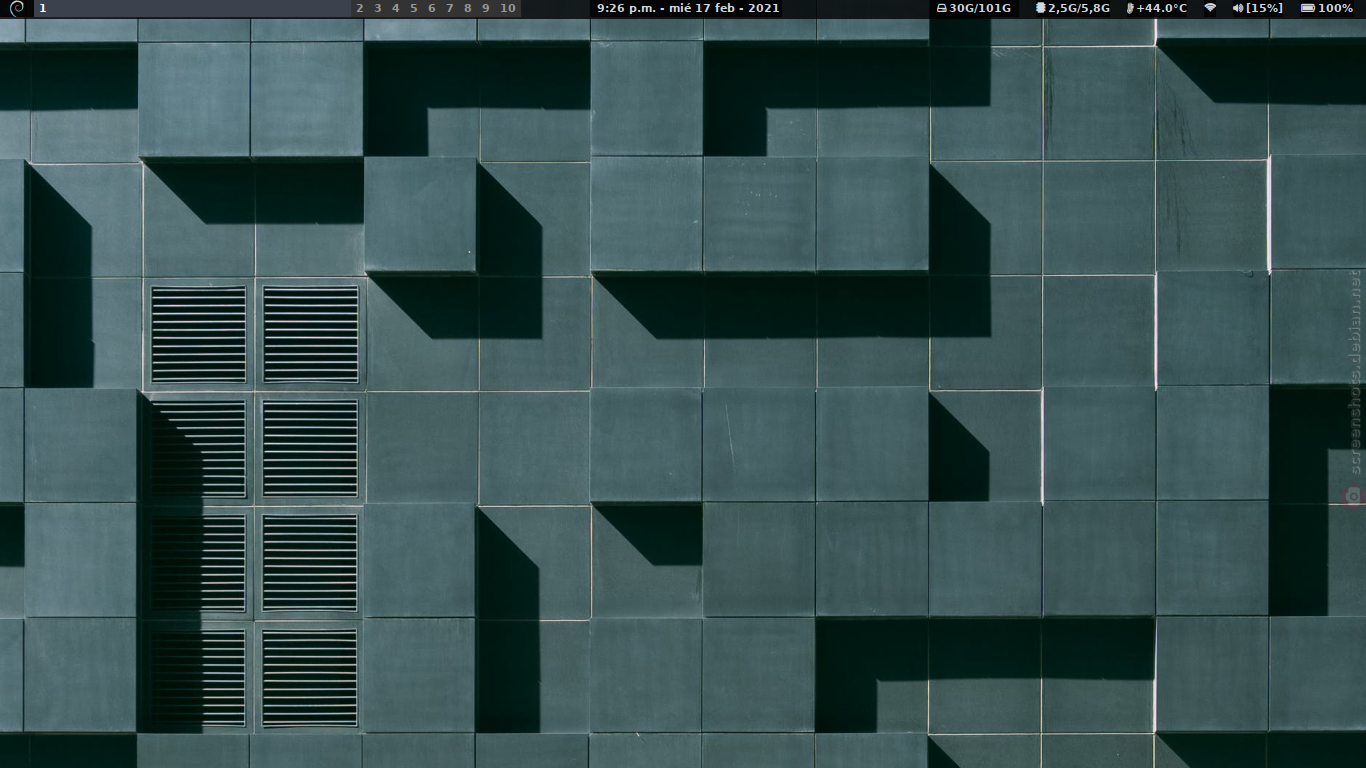
Task: Click temperature reading +44.0°C
Action: coord(1162,8)
